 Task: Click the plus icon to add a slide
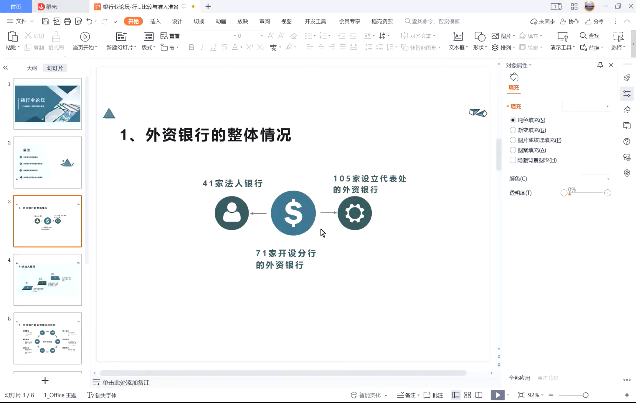point(45,381)
